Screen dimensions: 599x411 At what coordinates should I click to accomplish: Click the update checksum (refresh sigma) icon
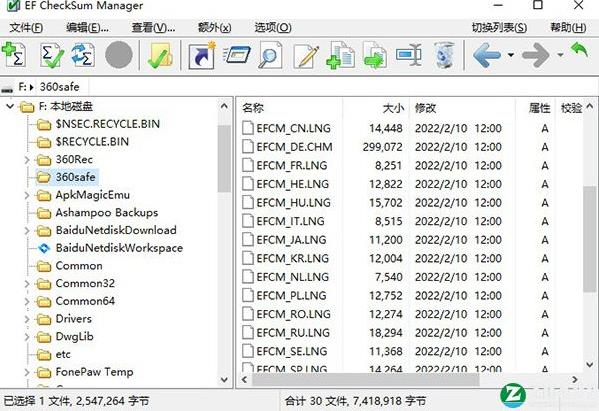point(83,55)
